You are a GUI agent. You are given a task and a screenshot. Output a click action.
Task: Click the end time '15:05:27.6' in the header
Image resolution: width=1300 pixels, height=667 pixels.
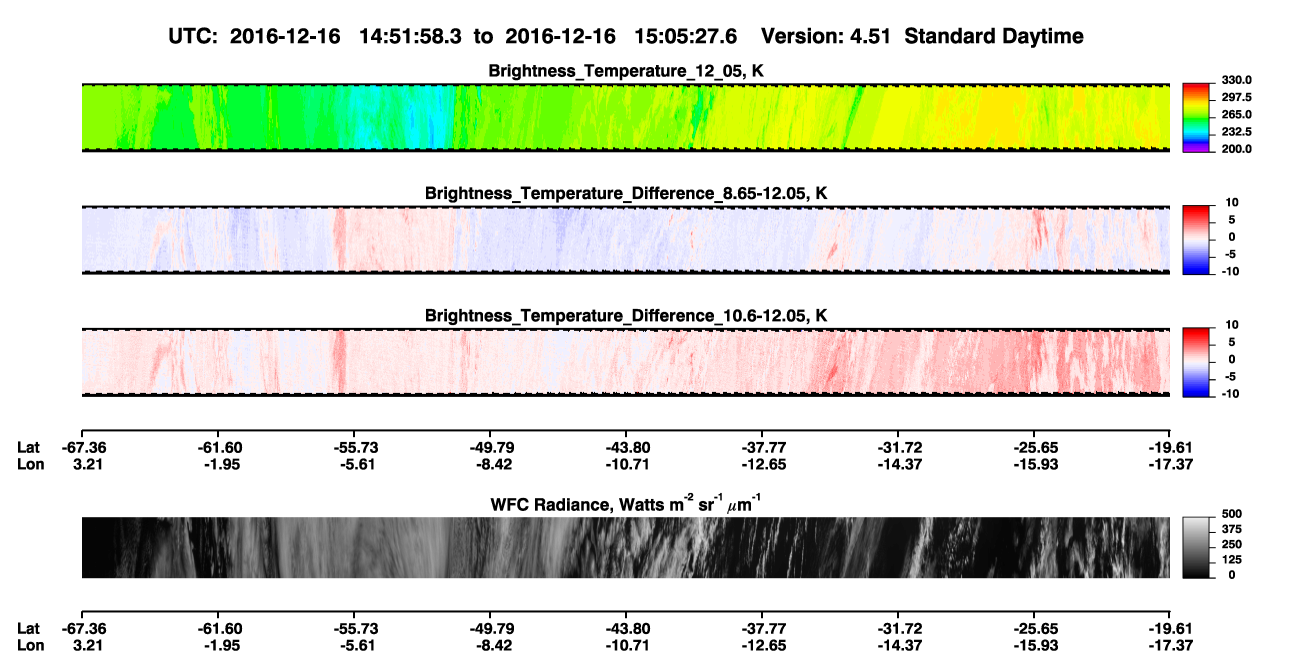pos(686,37)
